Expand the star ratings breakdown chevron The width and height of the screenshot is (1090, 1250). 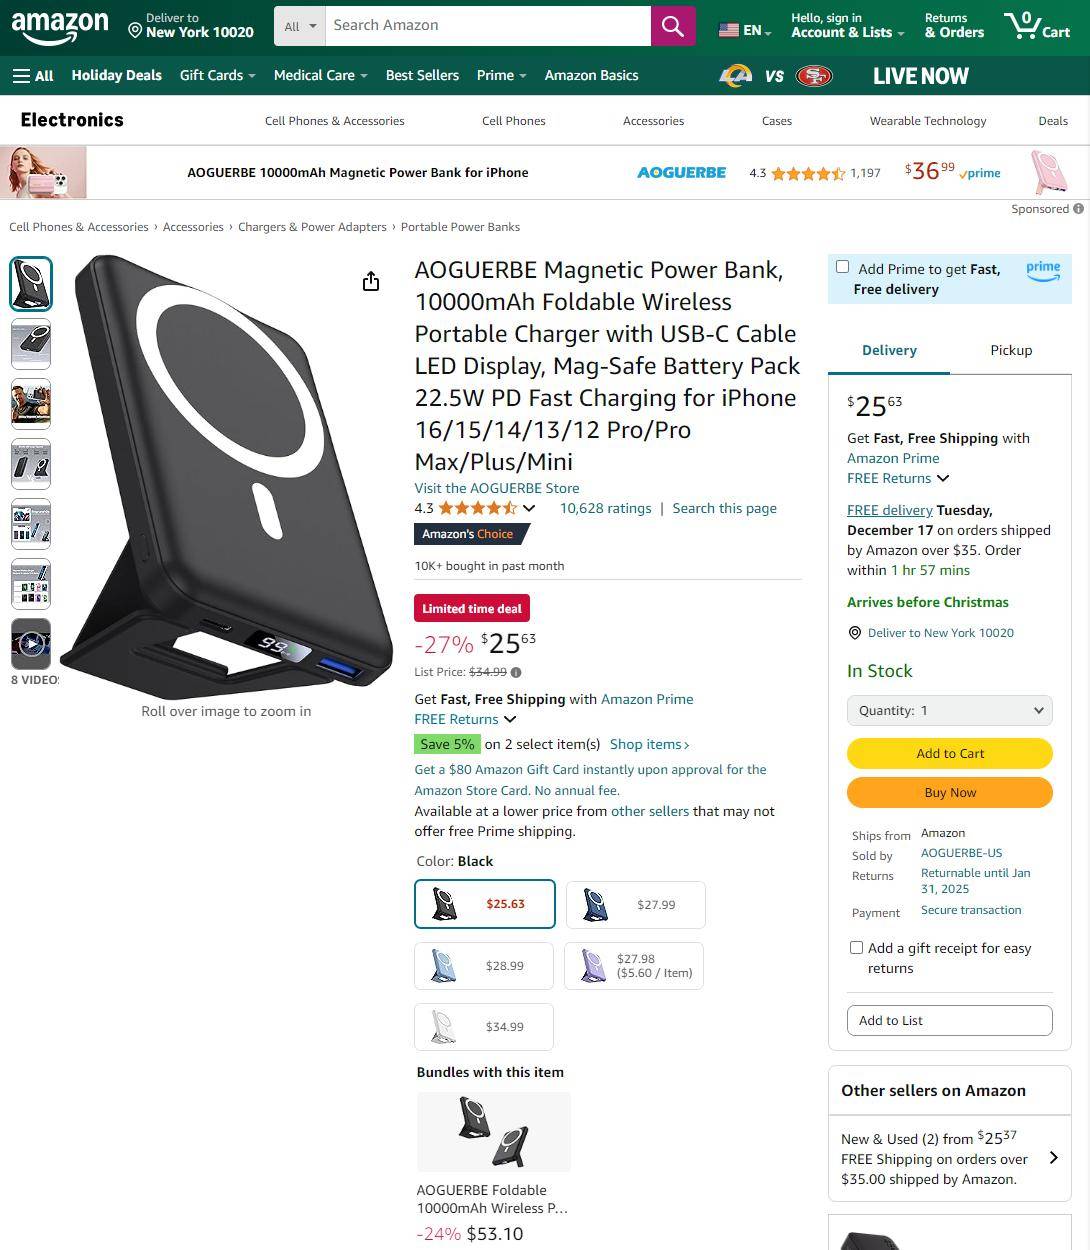[529, 508]
